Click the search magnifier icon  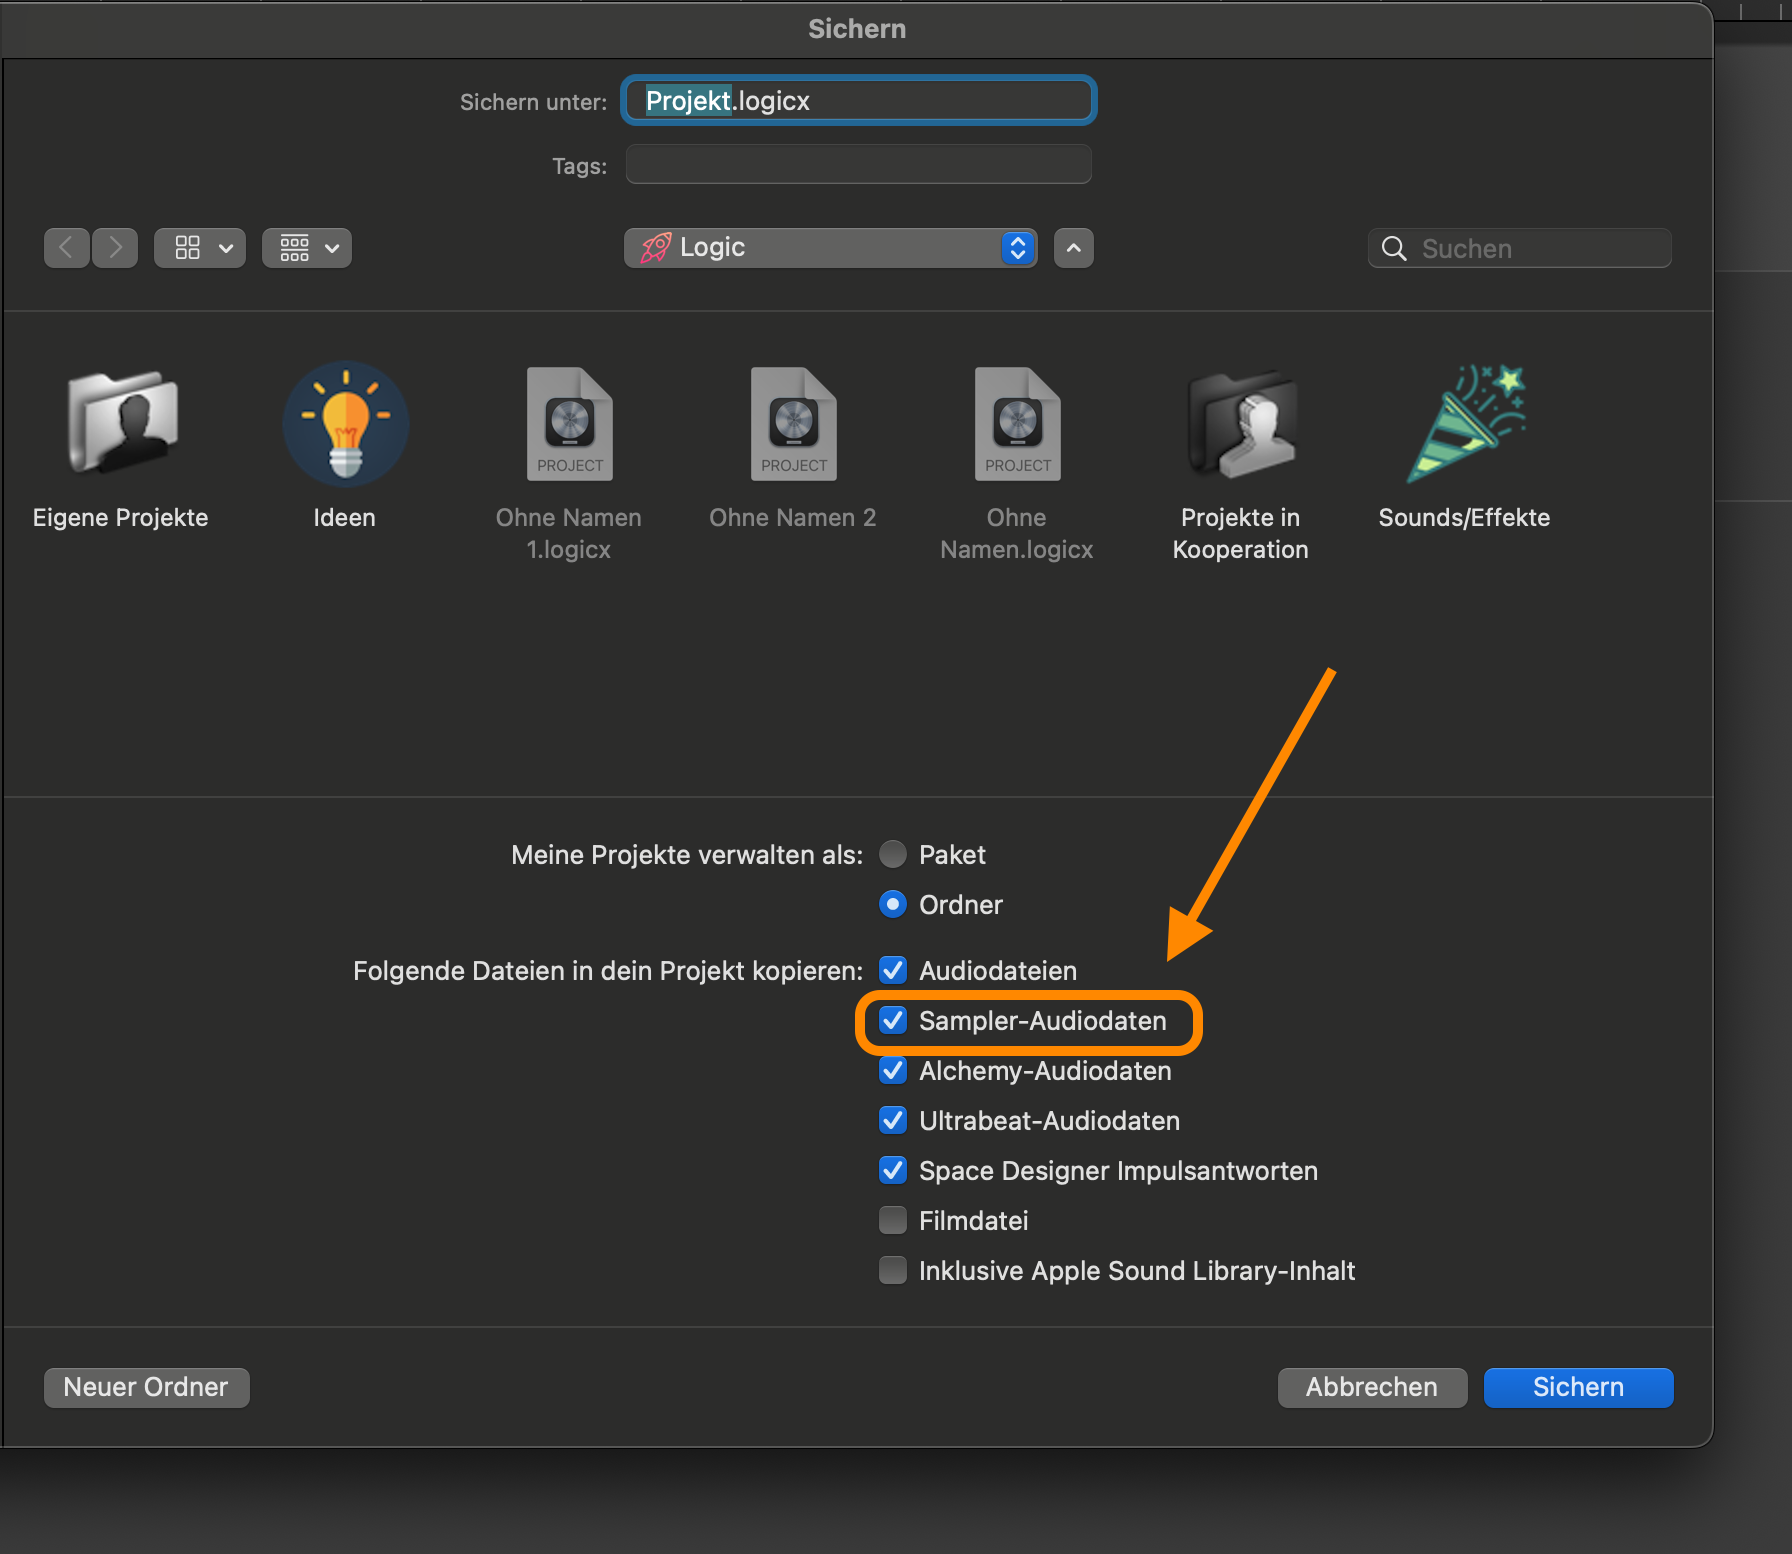coord(1394,249)
